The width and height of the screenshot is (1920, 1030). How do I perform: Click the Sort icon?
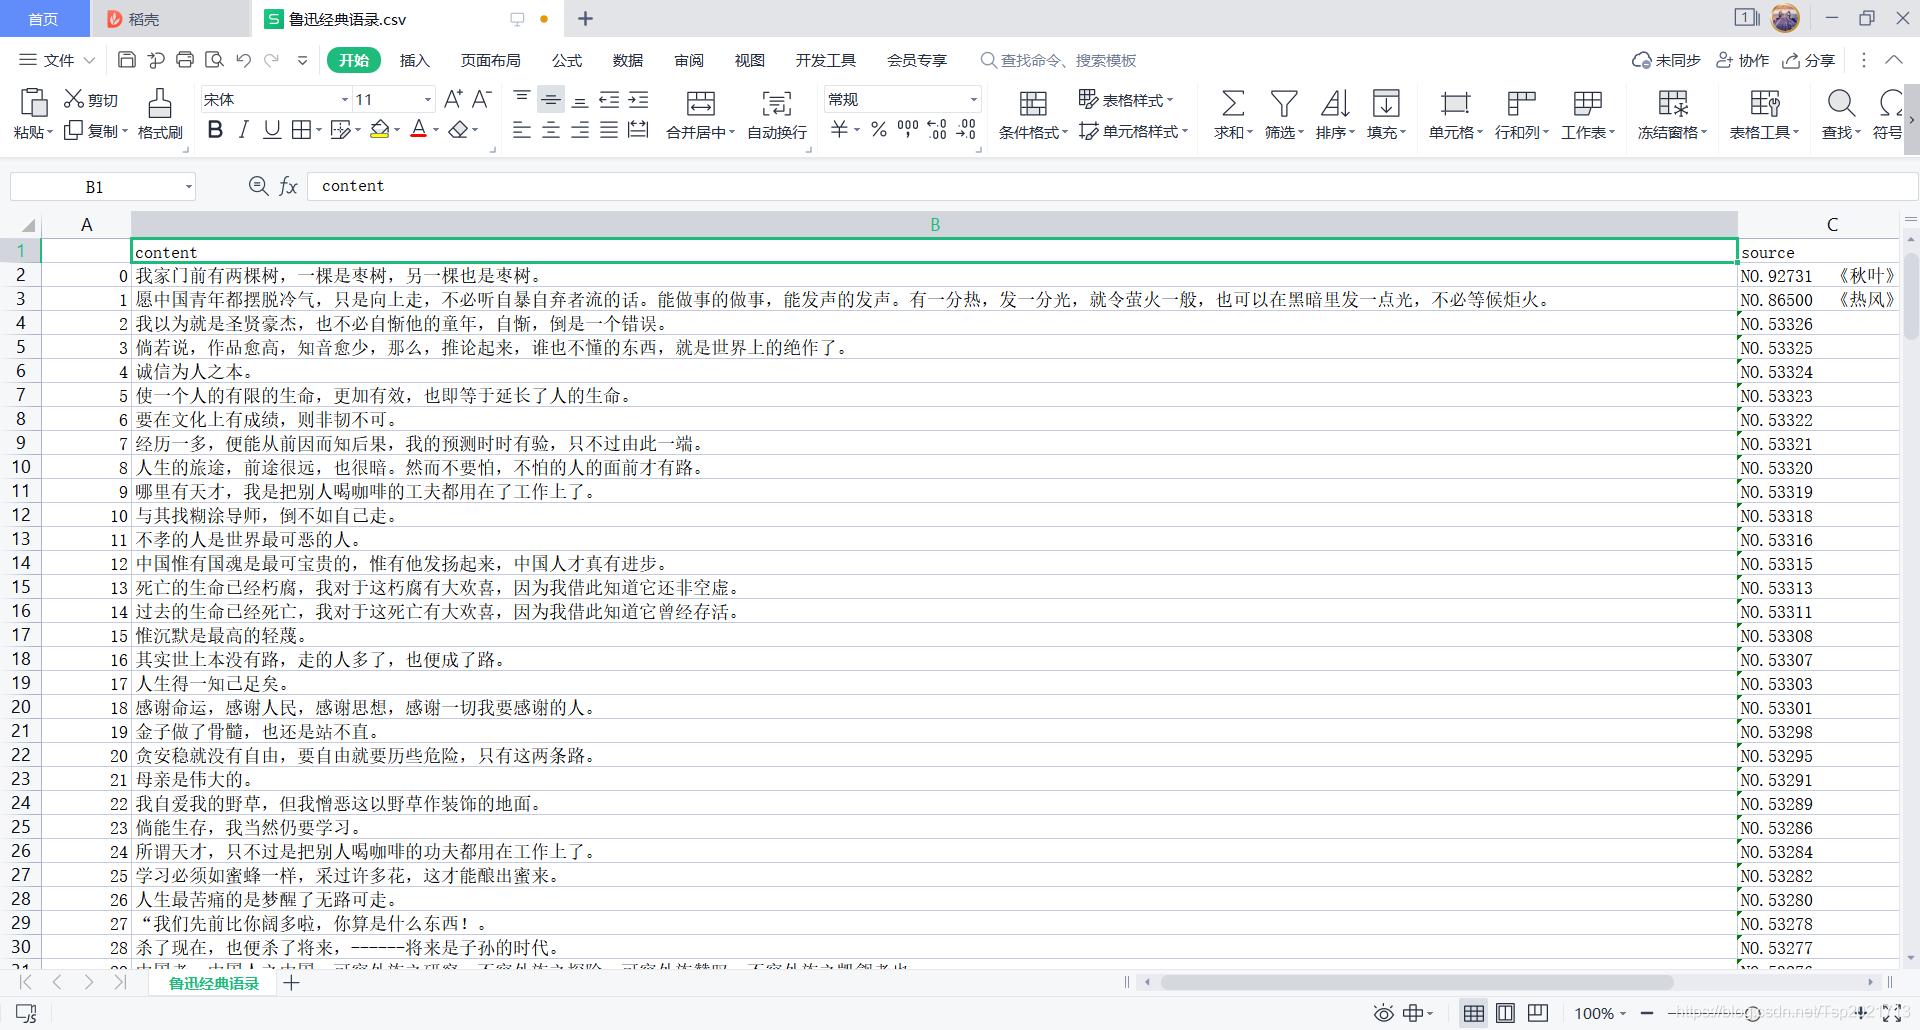pyautogui.click(x=1335, y=103)
